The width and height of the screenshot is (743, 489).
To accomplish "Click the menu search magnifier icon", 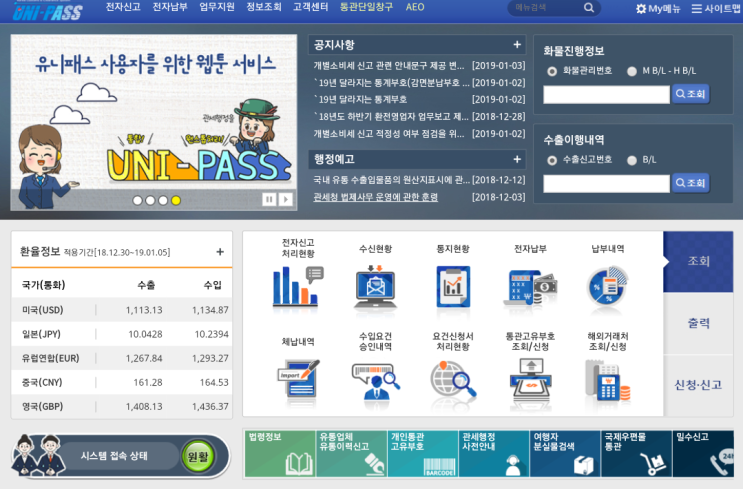I will point(589,8).
